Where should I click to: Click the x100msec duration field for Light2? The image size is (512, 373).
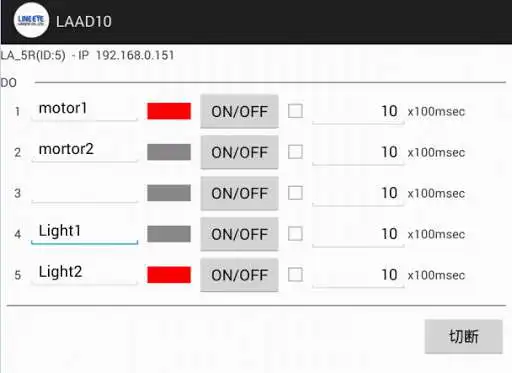pyautogui.click(x=358, y=276)
